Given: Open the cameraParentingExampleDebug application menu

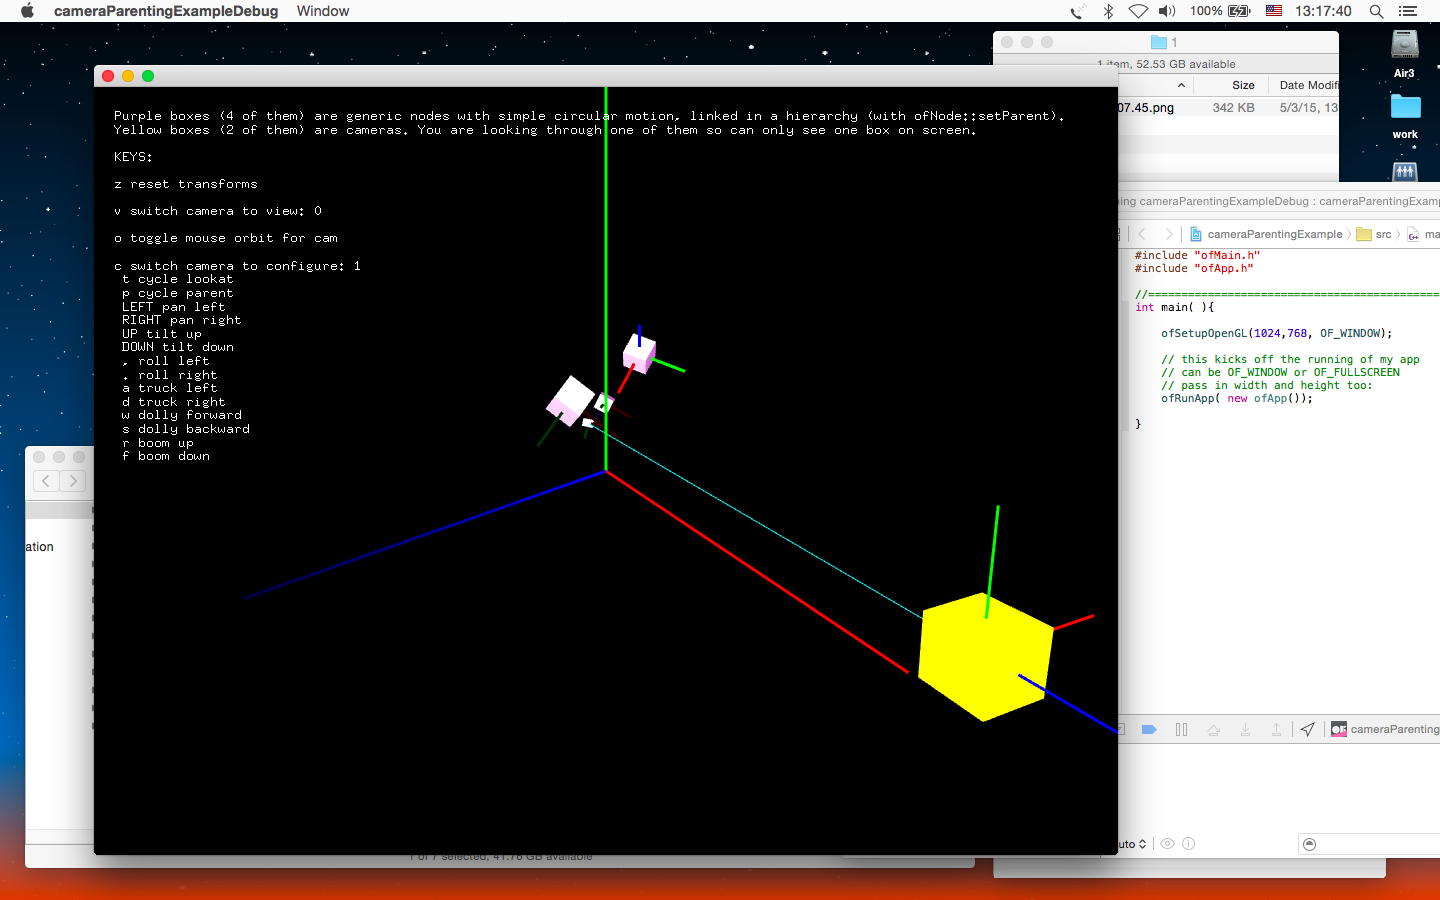Looking at the screenshot, I should 166,11.
